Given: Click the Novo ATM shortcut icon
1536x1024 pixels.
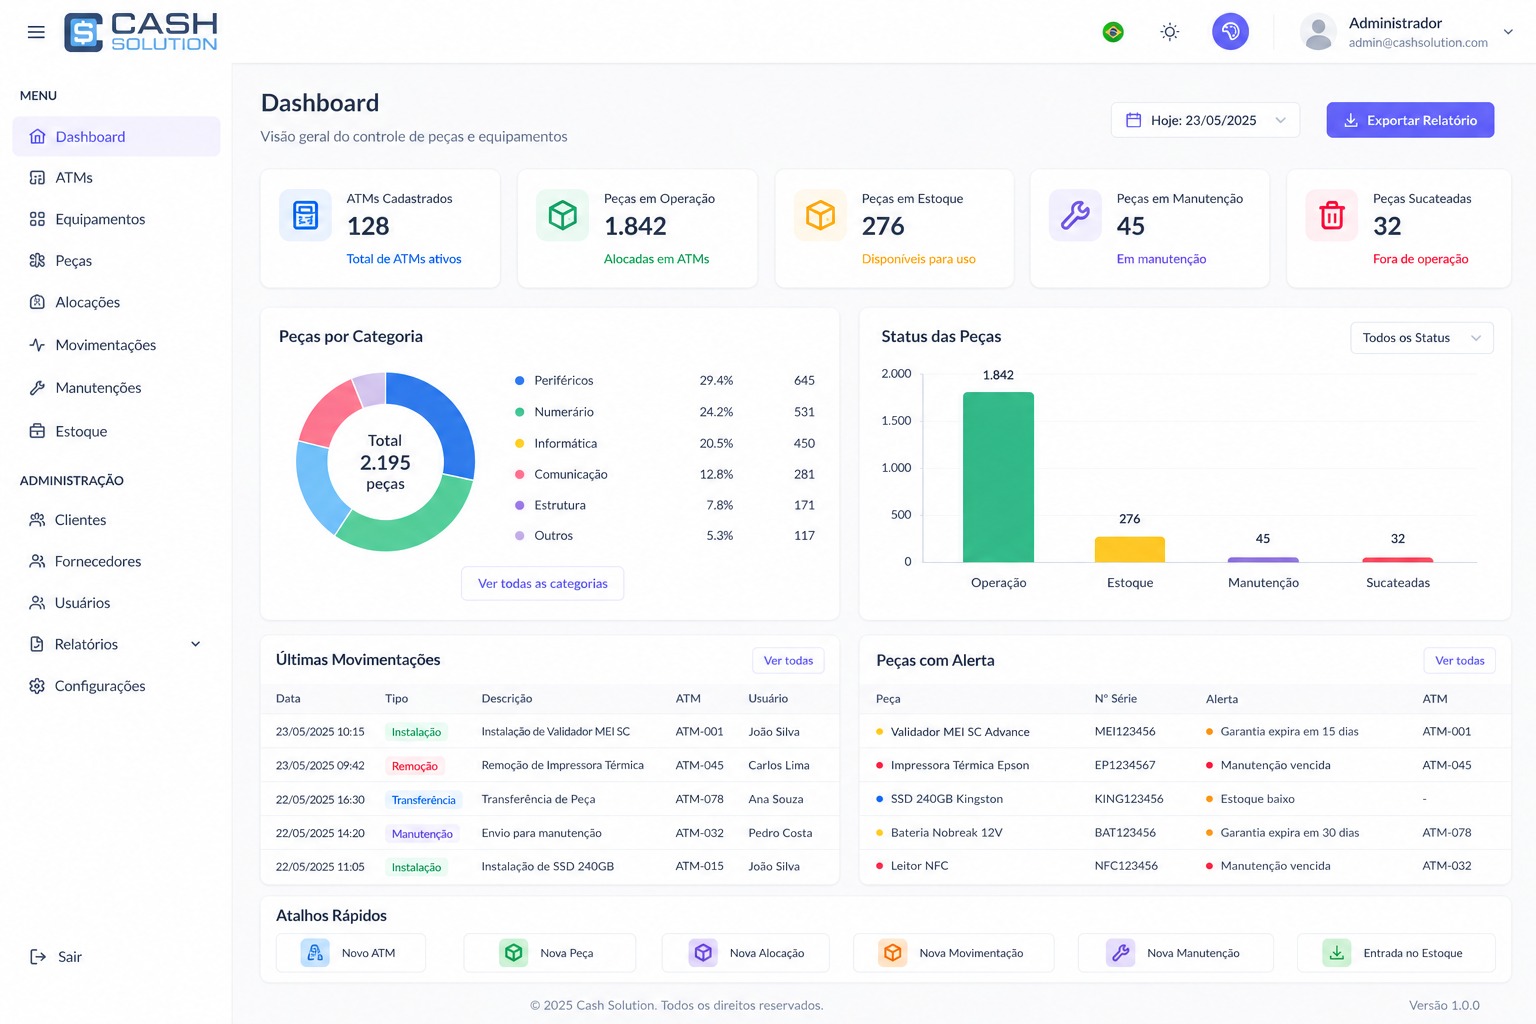Looking at the screenshot, I should (315, 953).
